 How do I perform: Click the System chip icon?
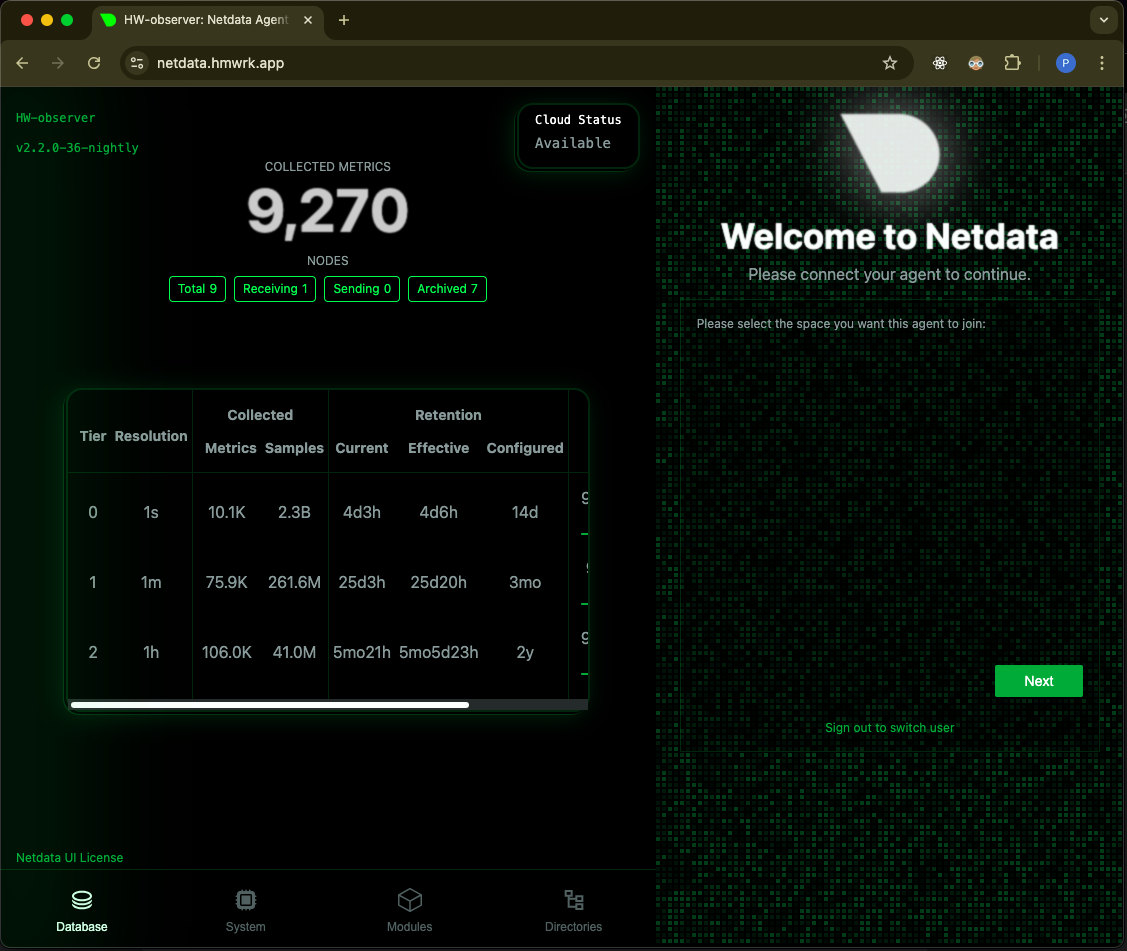click(x=246, y=900)
